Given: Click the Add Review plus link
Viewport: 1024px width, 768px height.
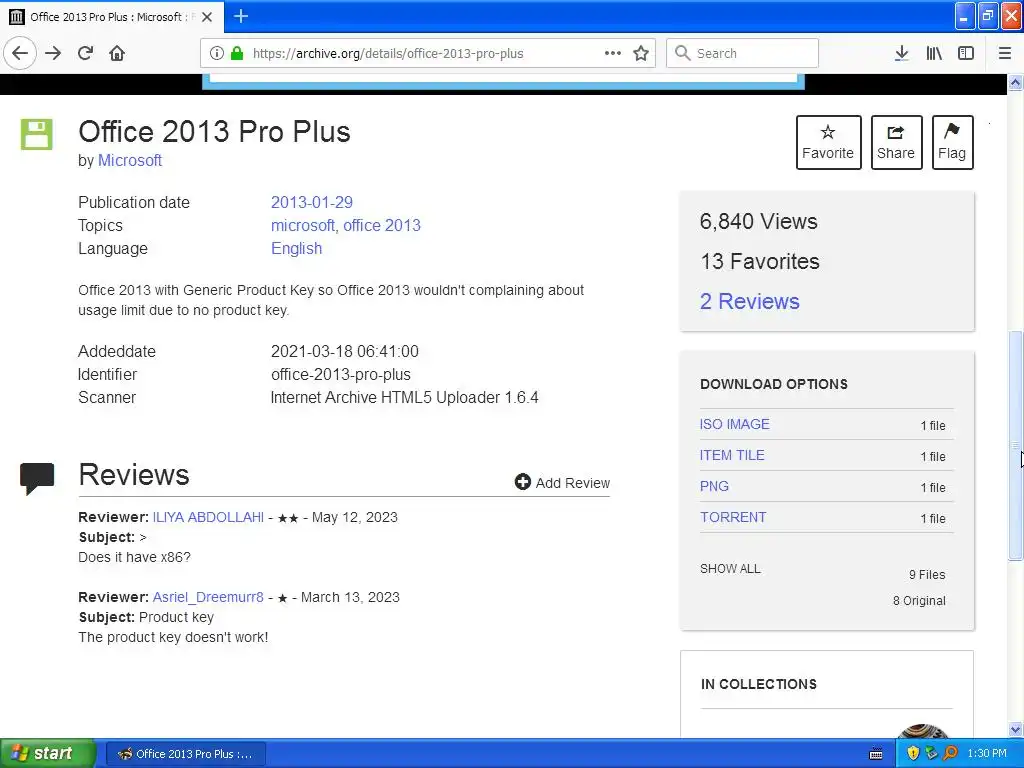Looking at the screenshot, I should pyautogui.click(x=562, y=483).
